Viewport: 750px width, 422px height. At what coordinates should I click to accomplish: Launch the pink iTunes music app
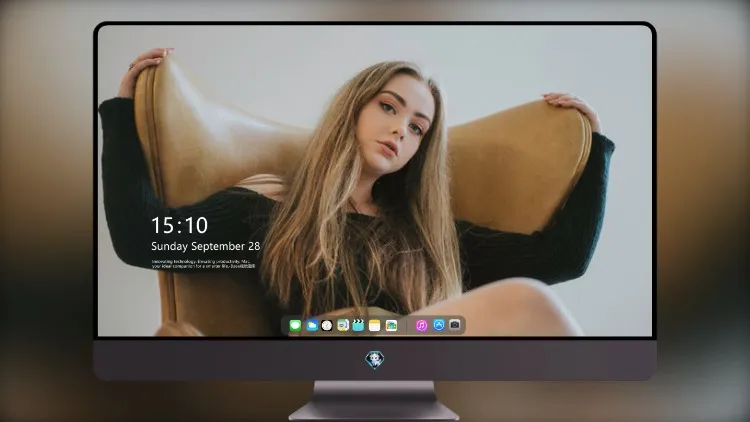pyautogui.click(x=421, y=326)
